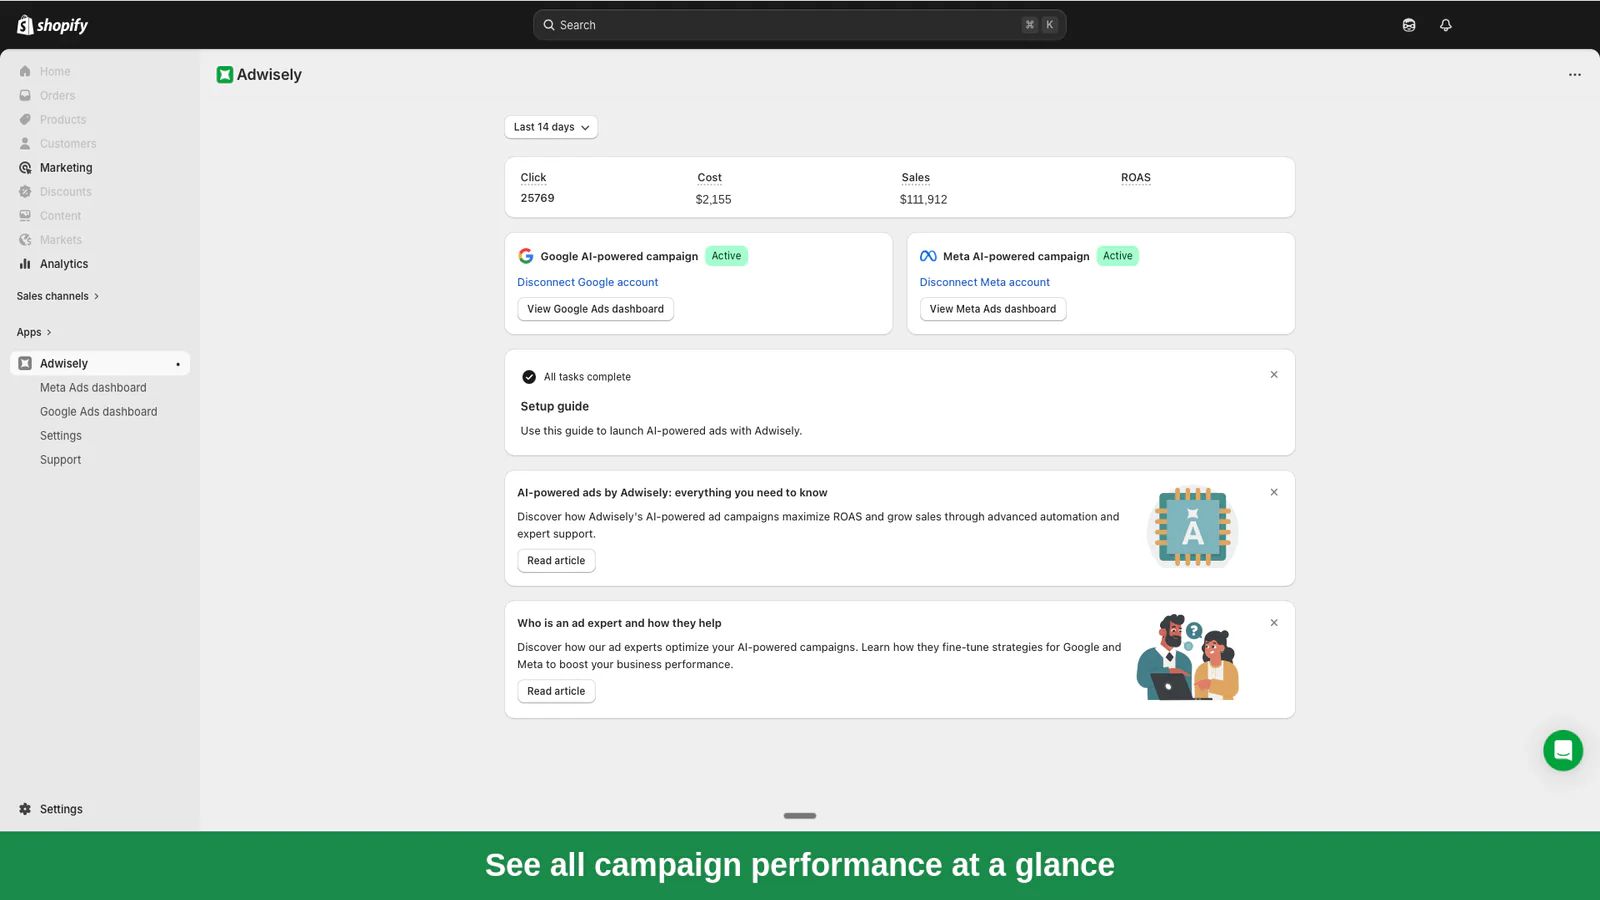Click the Meta campaign Active badge
Screen dimensions: 1600x900
(x=1117, y=256)
